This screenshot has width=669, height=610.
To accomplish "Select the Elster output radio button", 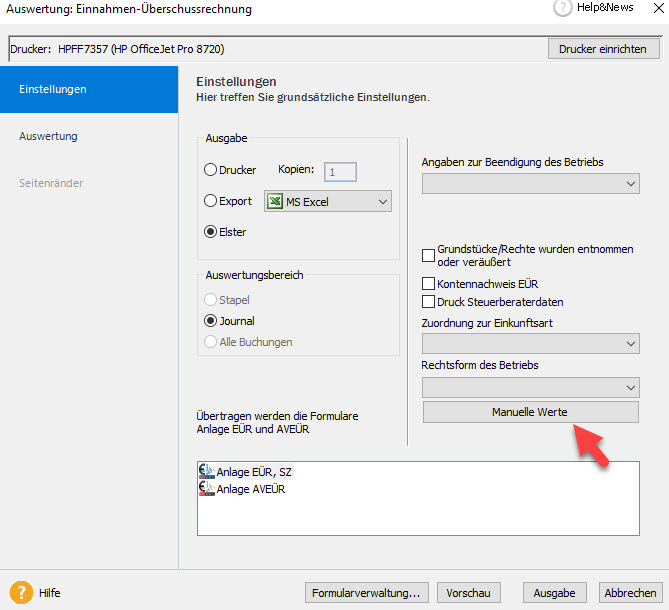I will click(x=210, y=232).
